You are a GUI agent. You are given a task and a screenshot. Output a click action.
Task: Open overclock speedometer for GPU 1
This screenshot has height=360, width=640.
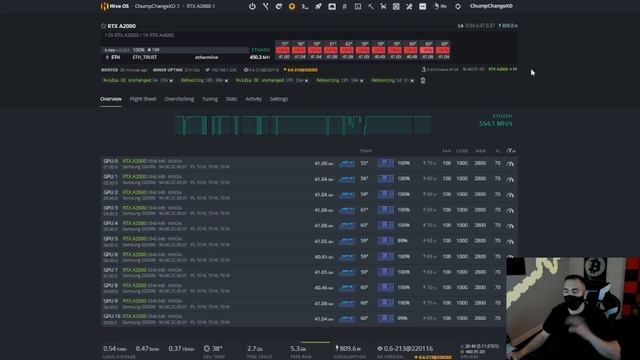[510, 179]
